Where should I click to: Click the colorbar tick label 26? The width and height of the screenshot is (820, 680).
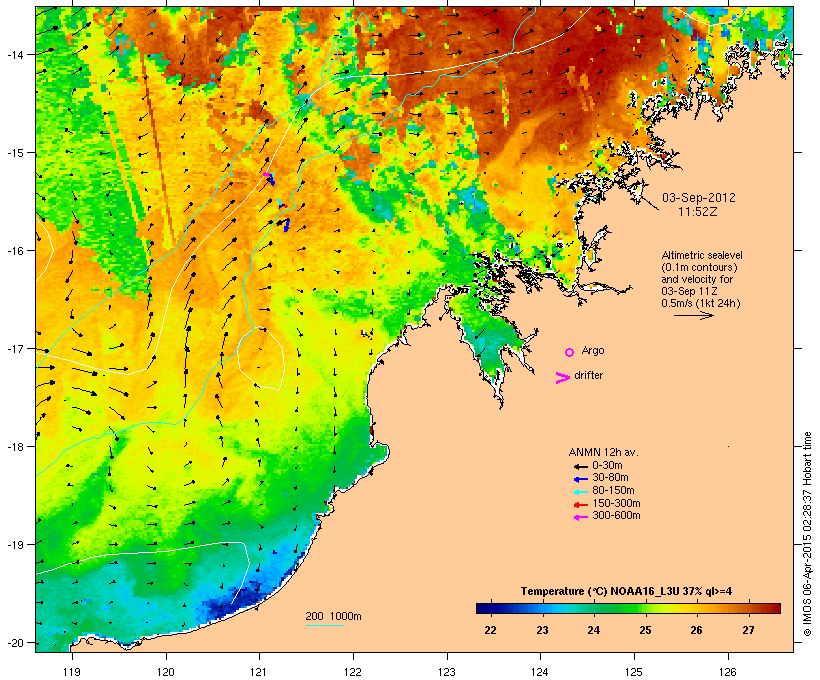pyautogui.click(x=697, y=630)
